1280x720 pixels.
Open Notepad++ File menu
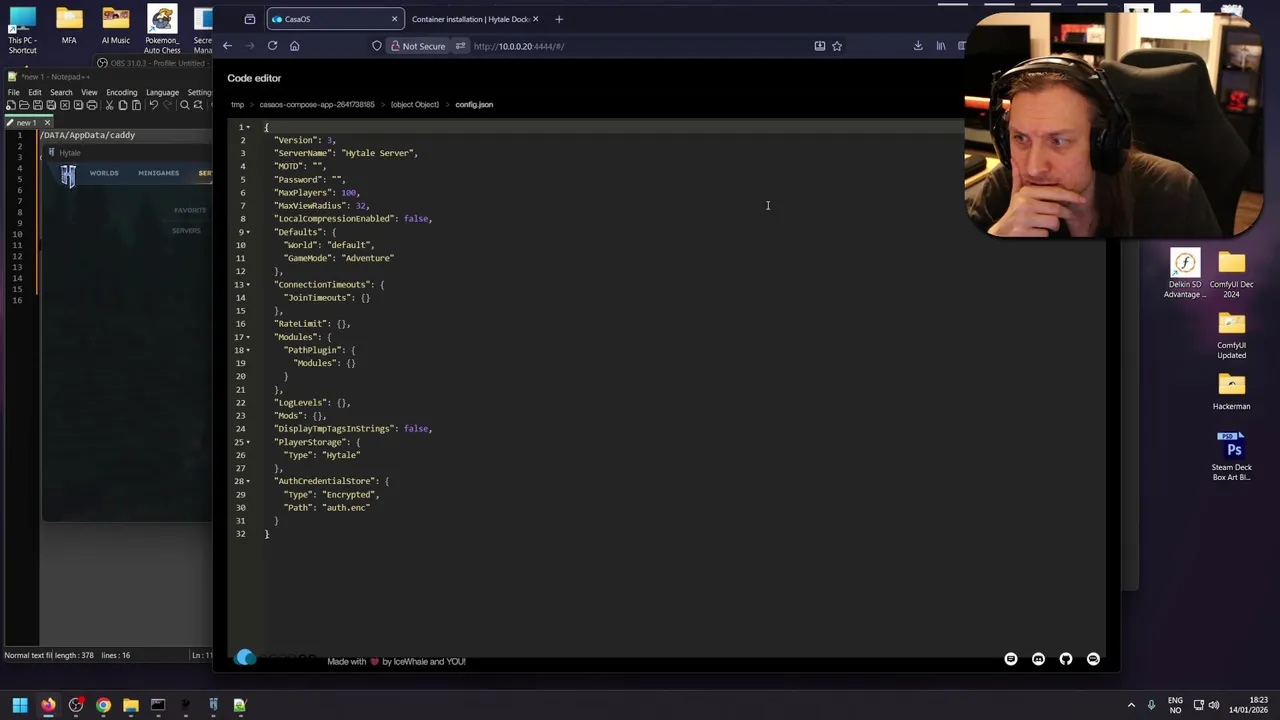(x=14, y=92)
